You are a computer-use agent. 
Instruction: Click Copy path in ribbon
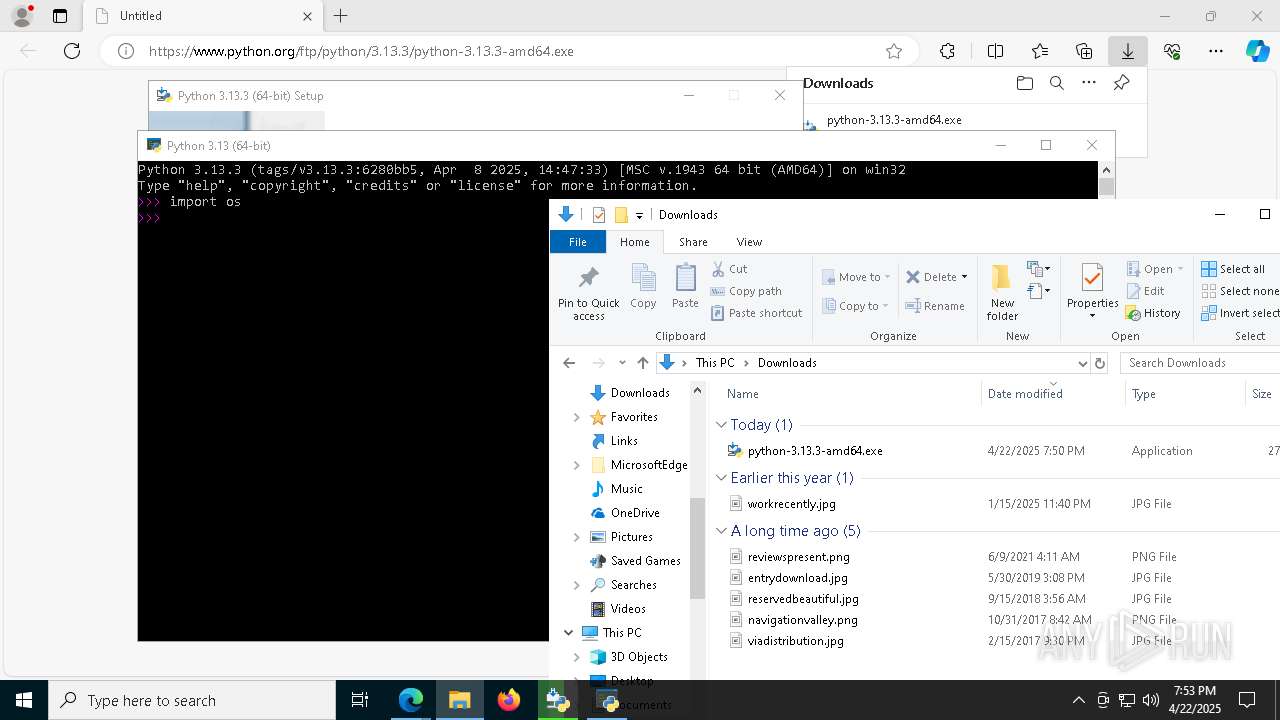pyautogui.click(x=746, y=291)
